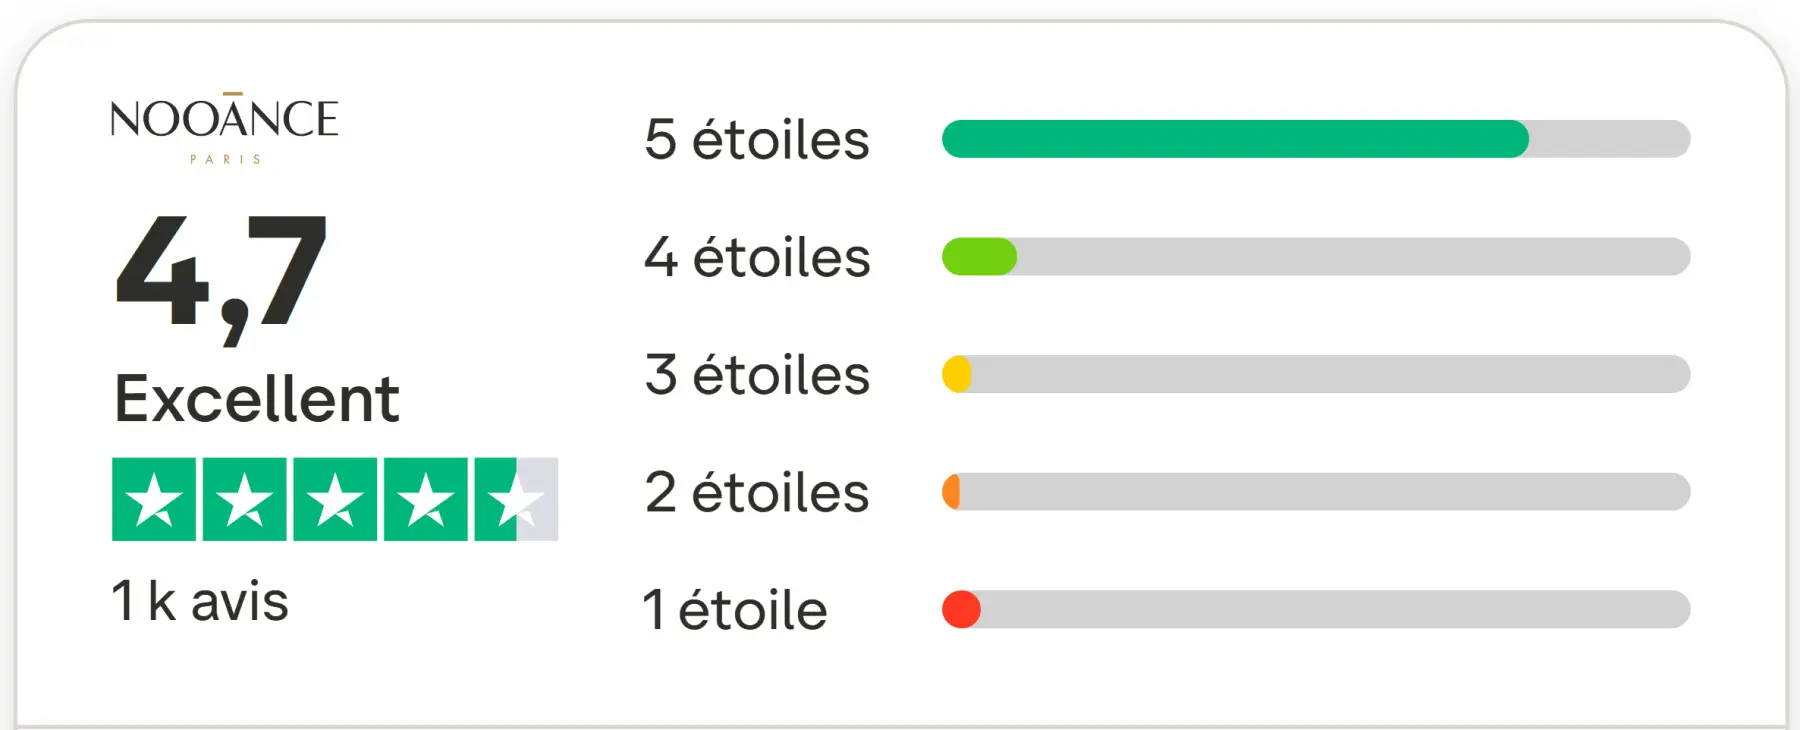The height and width of the screenshot is (730, 1800).
Task: Click the 4,7 rating score
Action: (x=221, y=275)
